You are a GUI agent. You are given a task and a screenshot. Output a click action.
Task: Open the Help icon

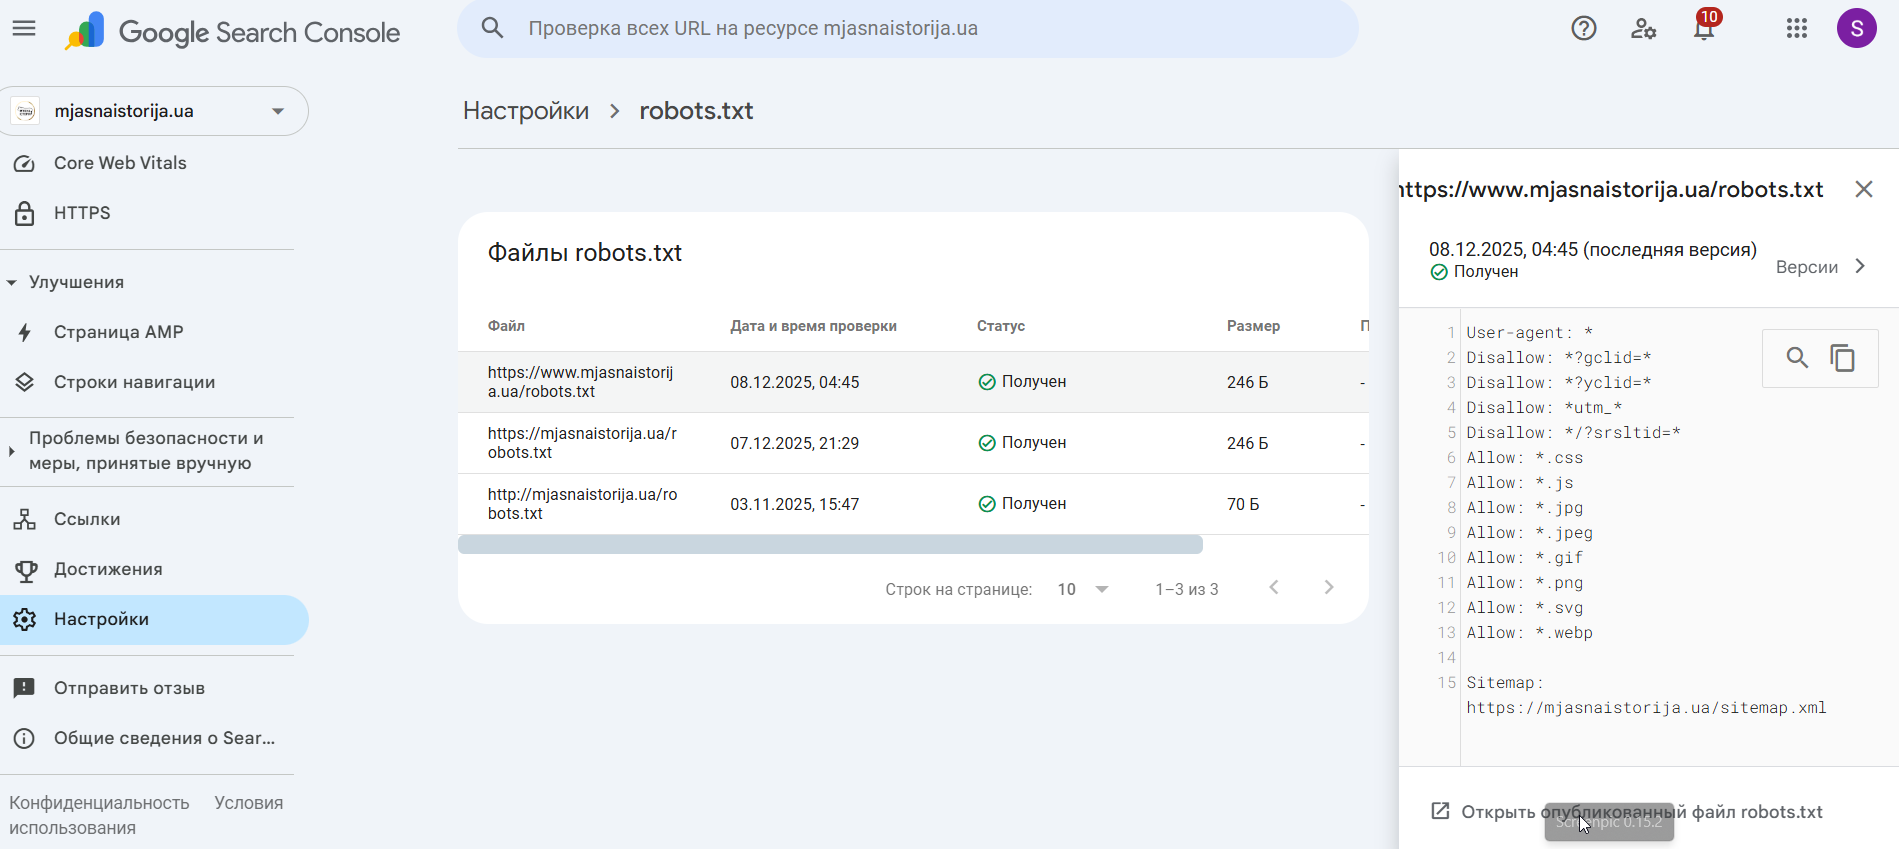tap(1584, 29)
